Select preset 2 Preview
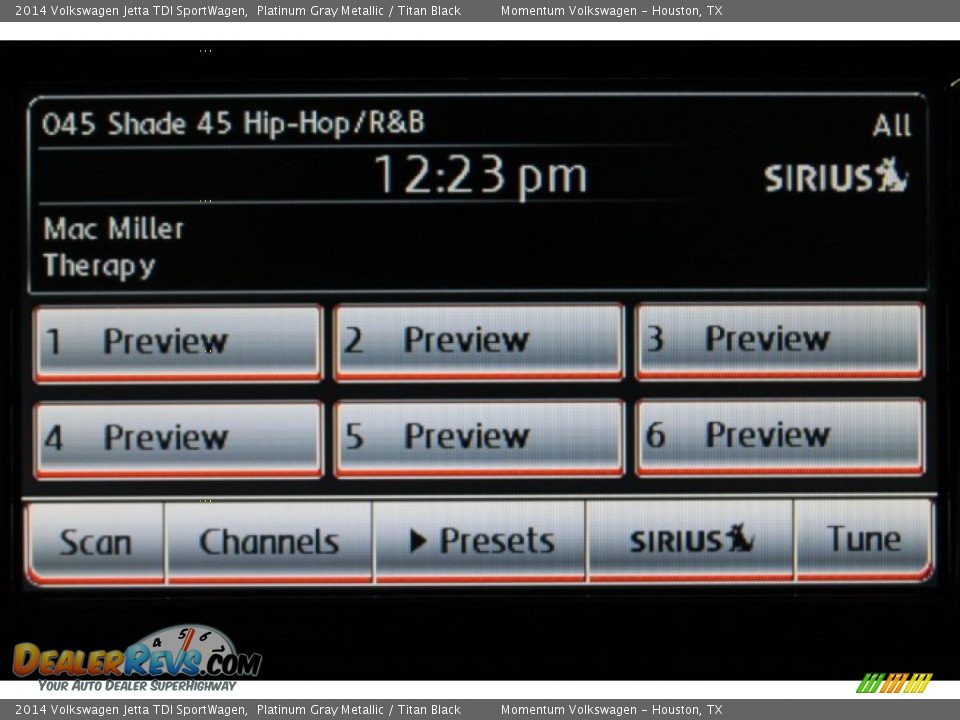The width and height of the screenshot is (960, 720). point(479,341)
